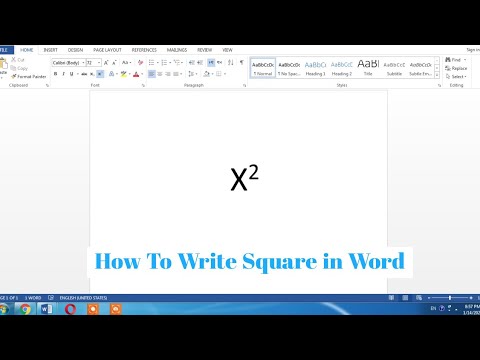Open the Select dropdown in Editing
Viewport: 480px width, 360px height.
tap(456, 76)
